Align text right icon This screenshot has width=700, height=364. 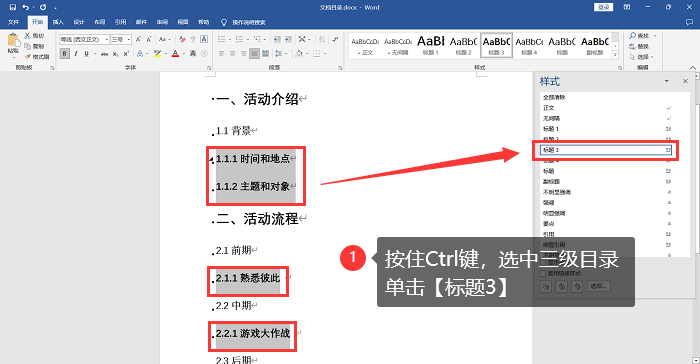[x=243, y=54]
